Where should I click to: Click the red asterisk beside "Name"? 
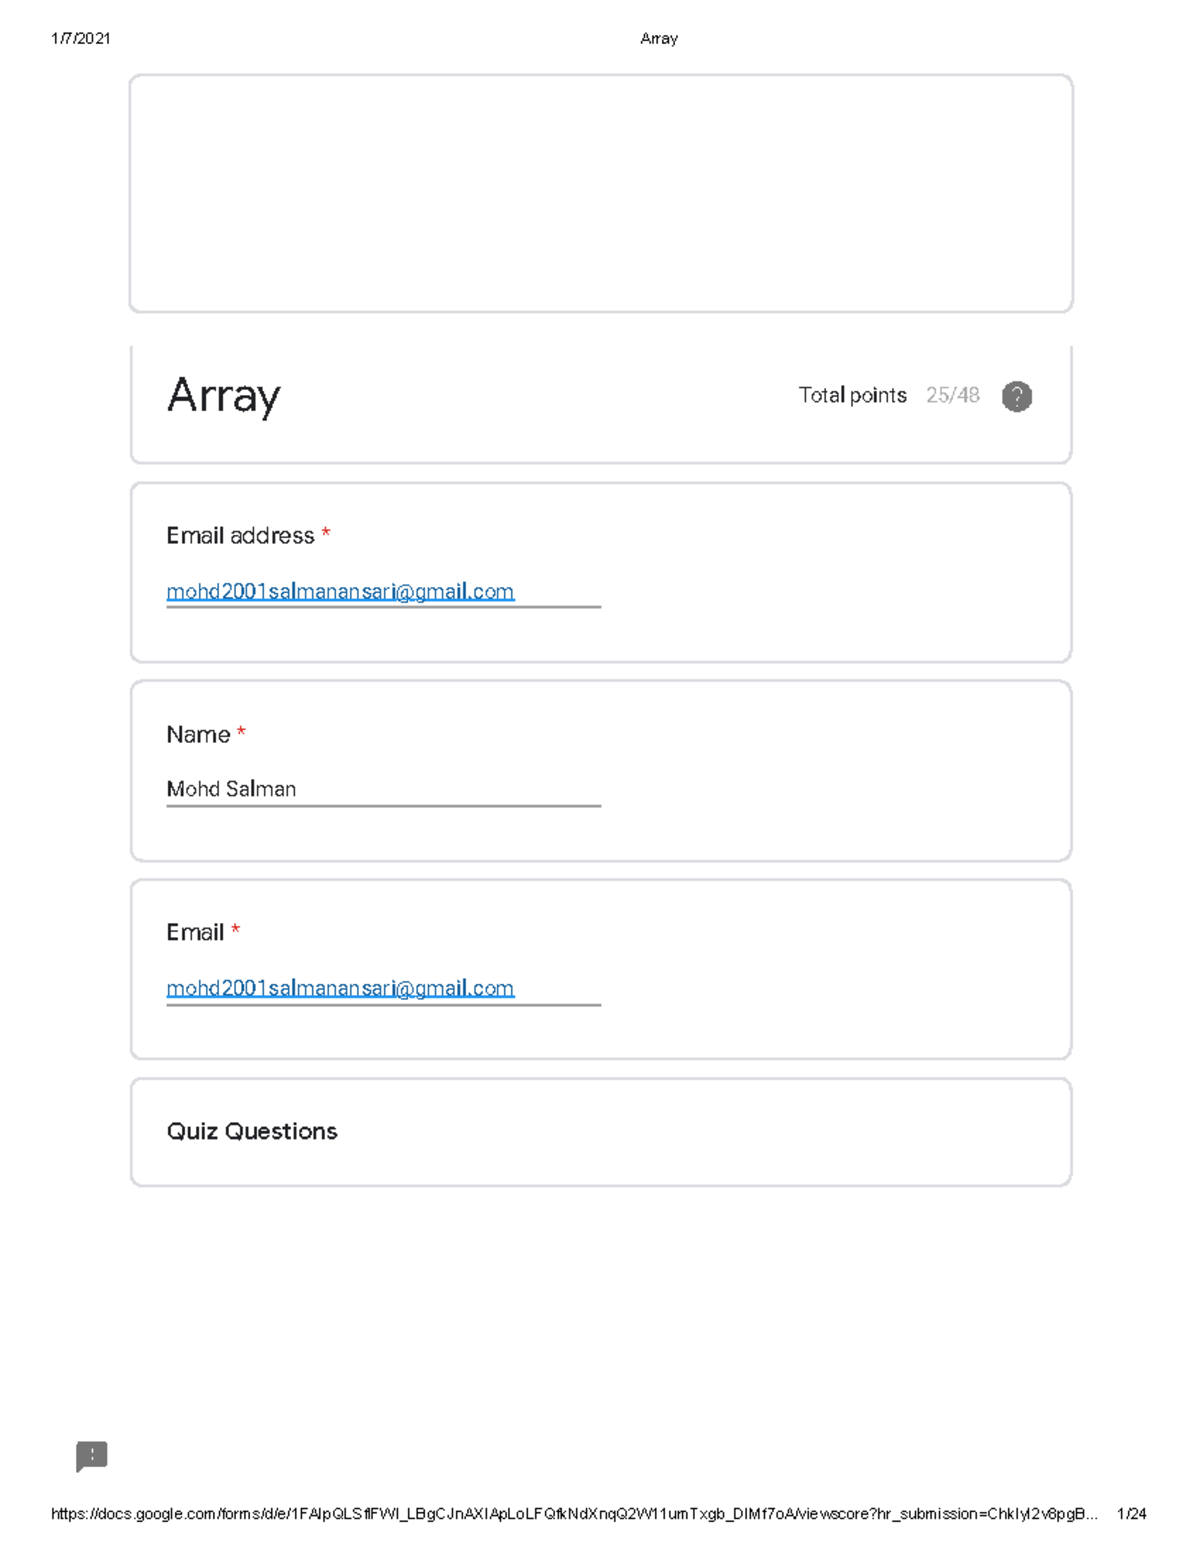(241, 733)
